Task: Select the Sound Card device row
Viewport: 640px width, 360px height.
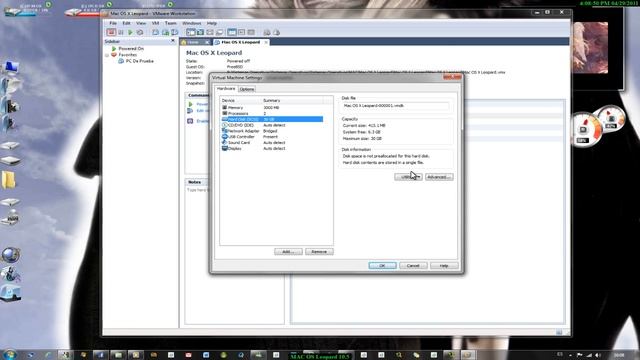Action: tap(272, 142)
